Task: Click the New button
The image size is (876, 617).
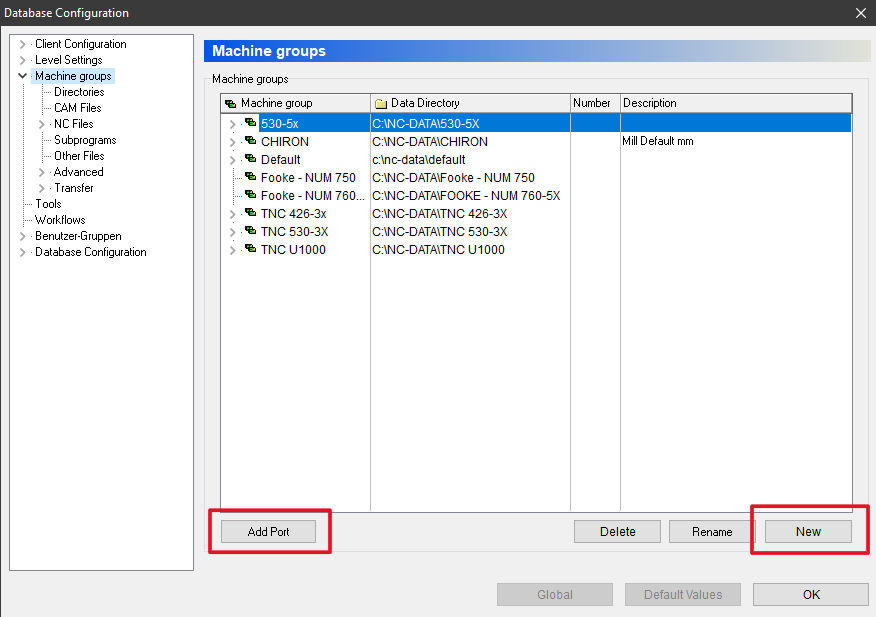Action: 808,531
